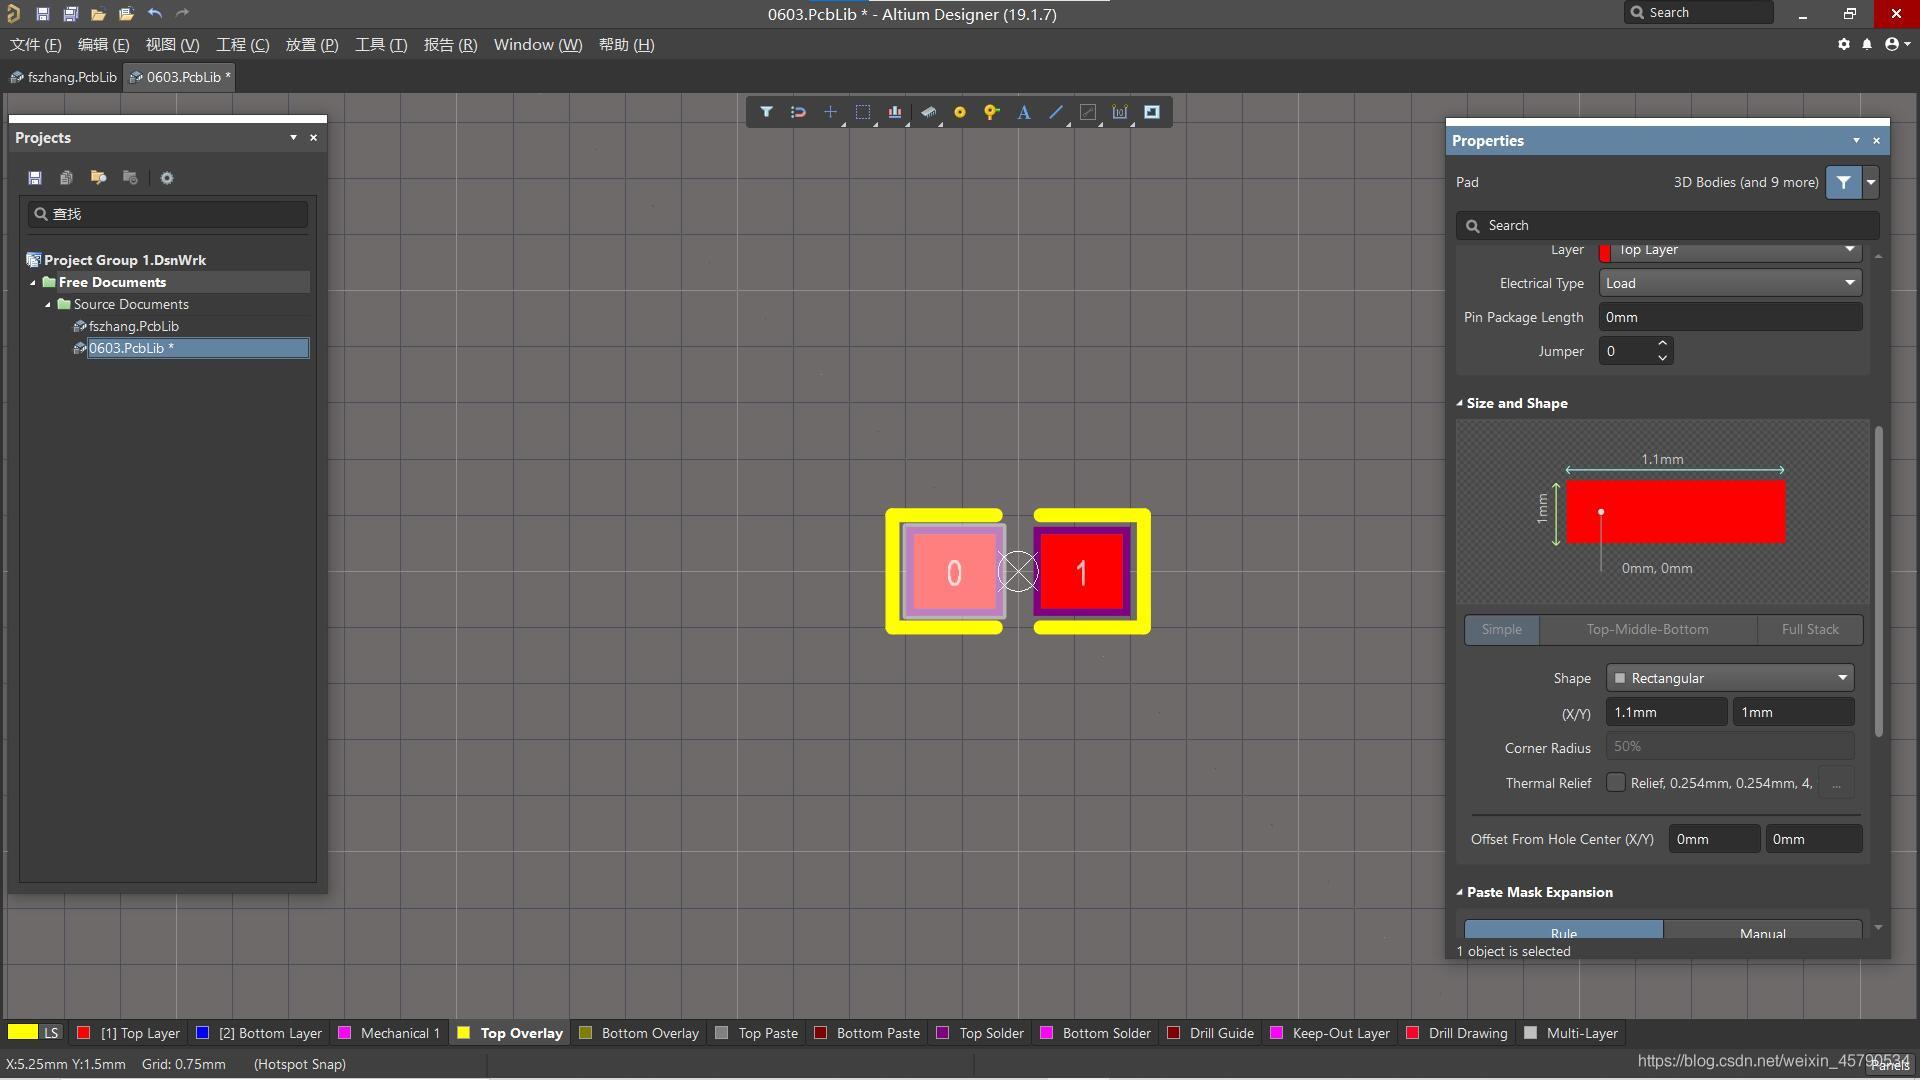
Task: Set Paste Mask Expansion to Rule
Action: 1564,930
